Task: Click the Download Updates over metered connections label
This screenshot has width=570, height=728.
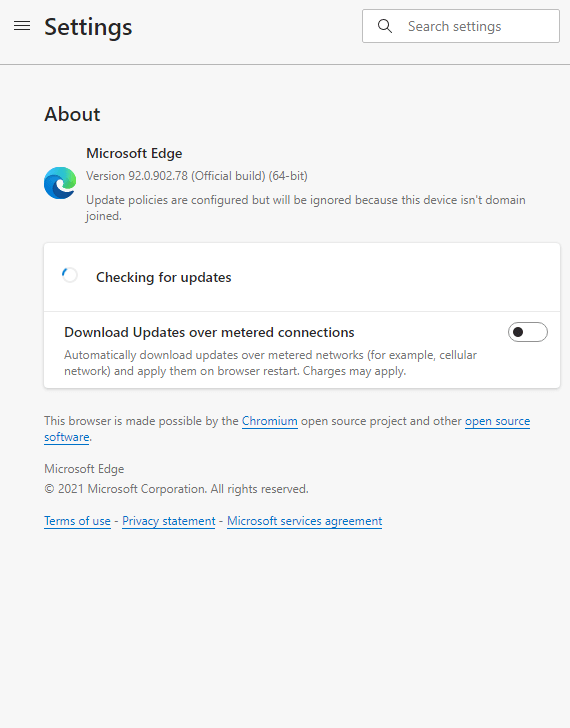Action: pos(209,332)
